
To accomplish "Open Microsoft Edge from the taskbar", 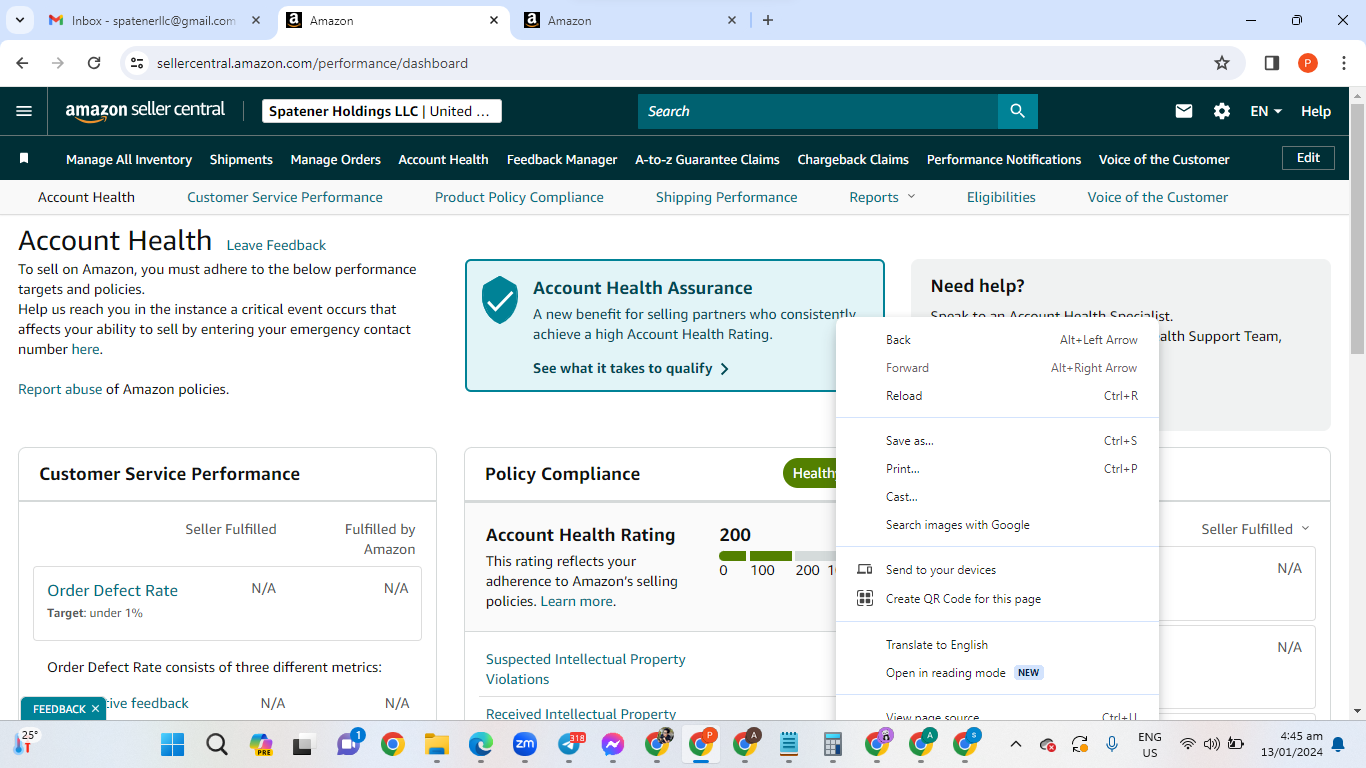I will coord(481,744).
